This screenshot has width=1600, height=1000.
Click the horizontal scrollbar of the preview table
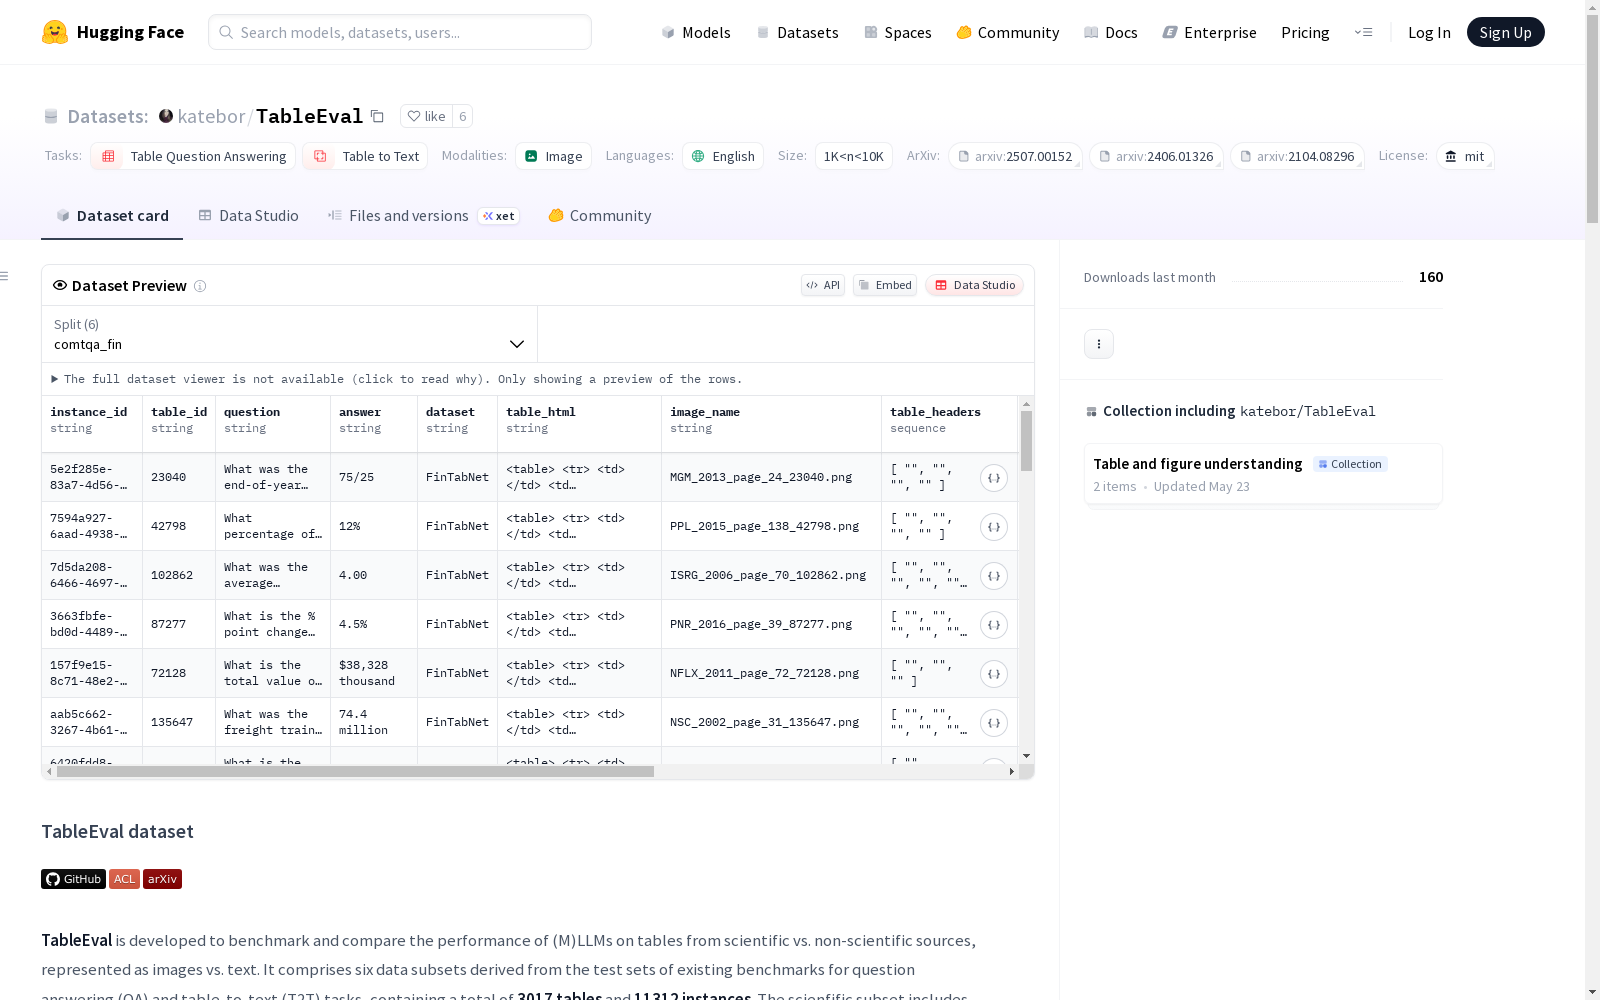[x=355, y=772]
